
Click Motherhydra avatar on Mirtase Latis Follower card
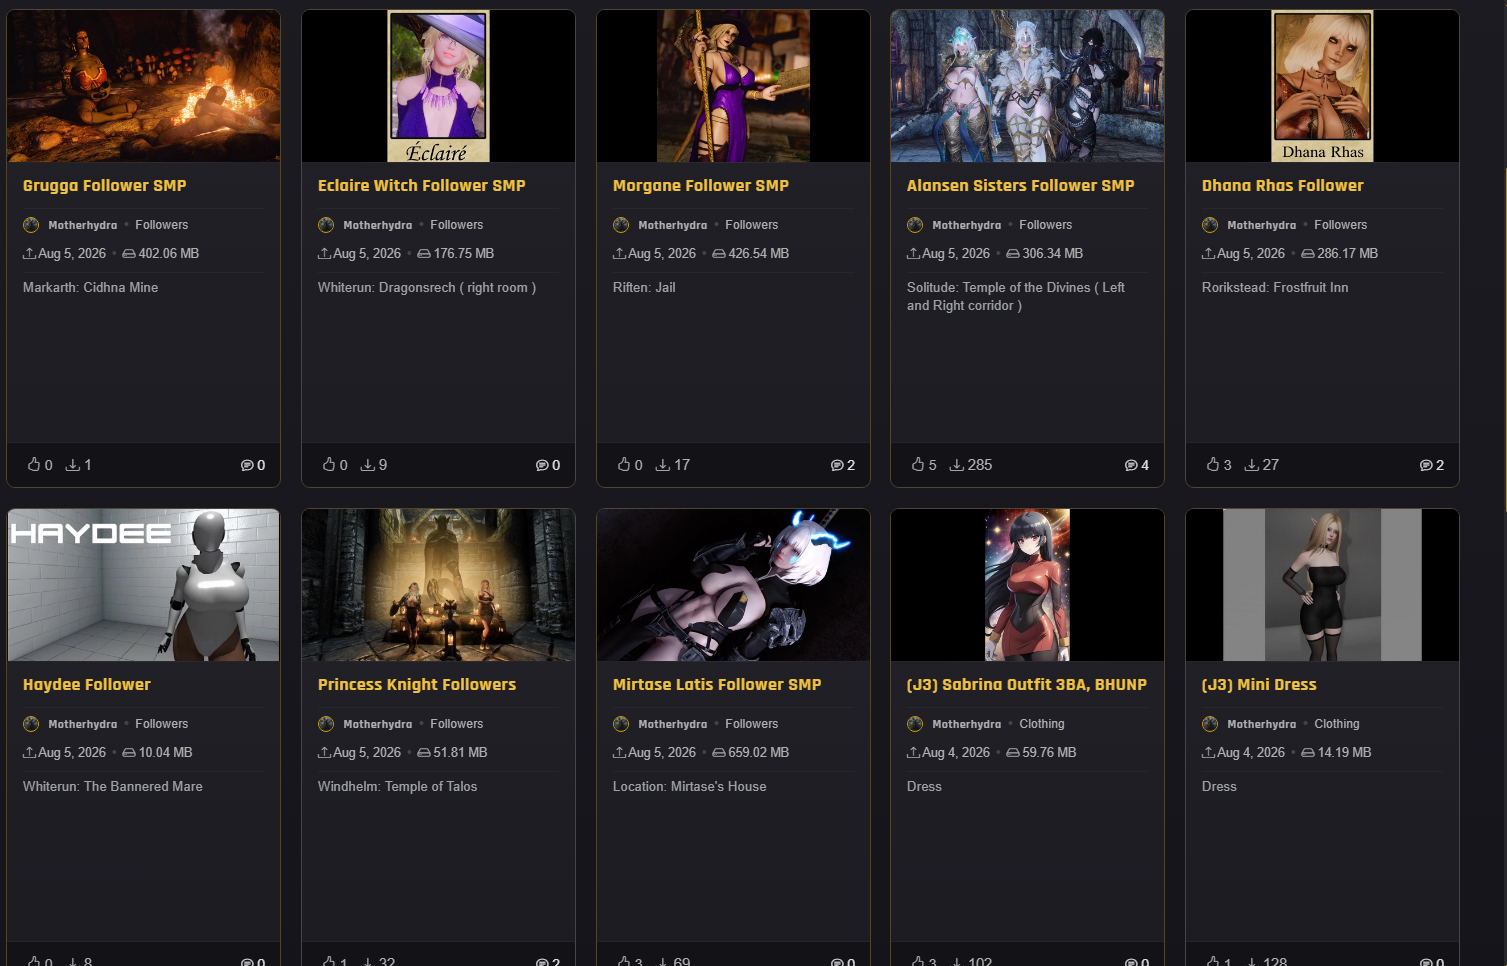pos(621,724)
